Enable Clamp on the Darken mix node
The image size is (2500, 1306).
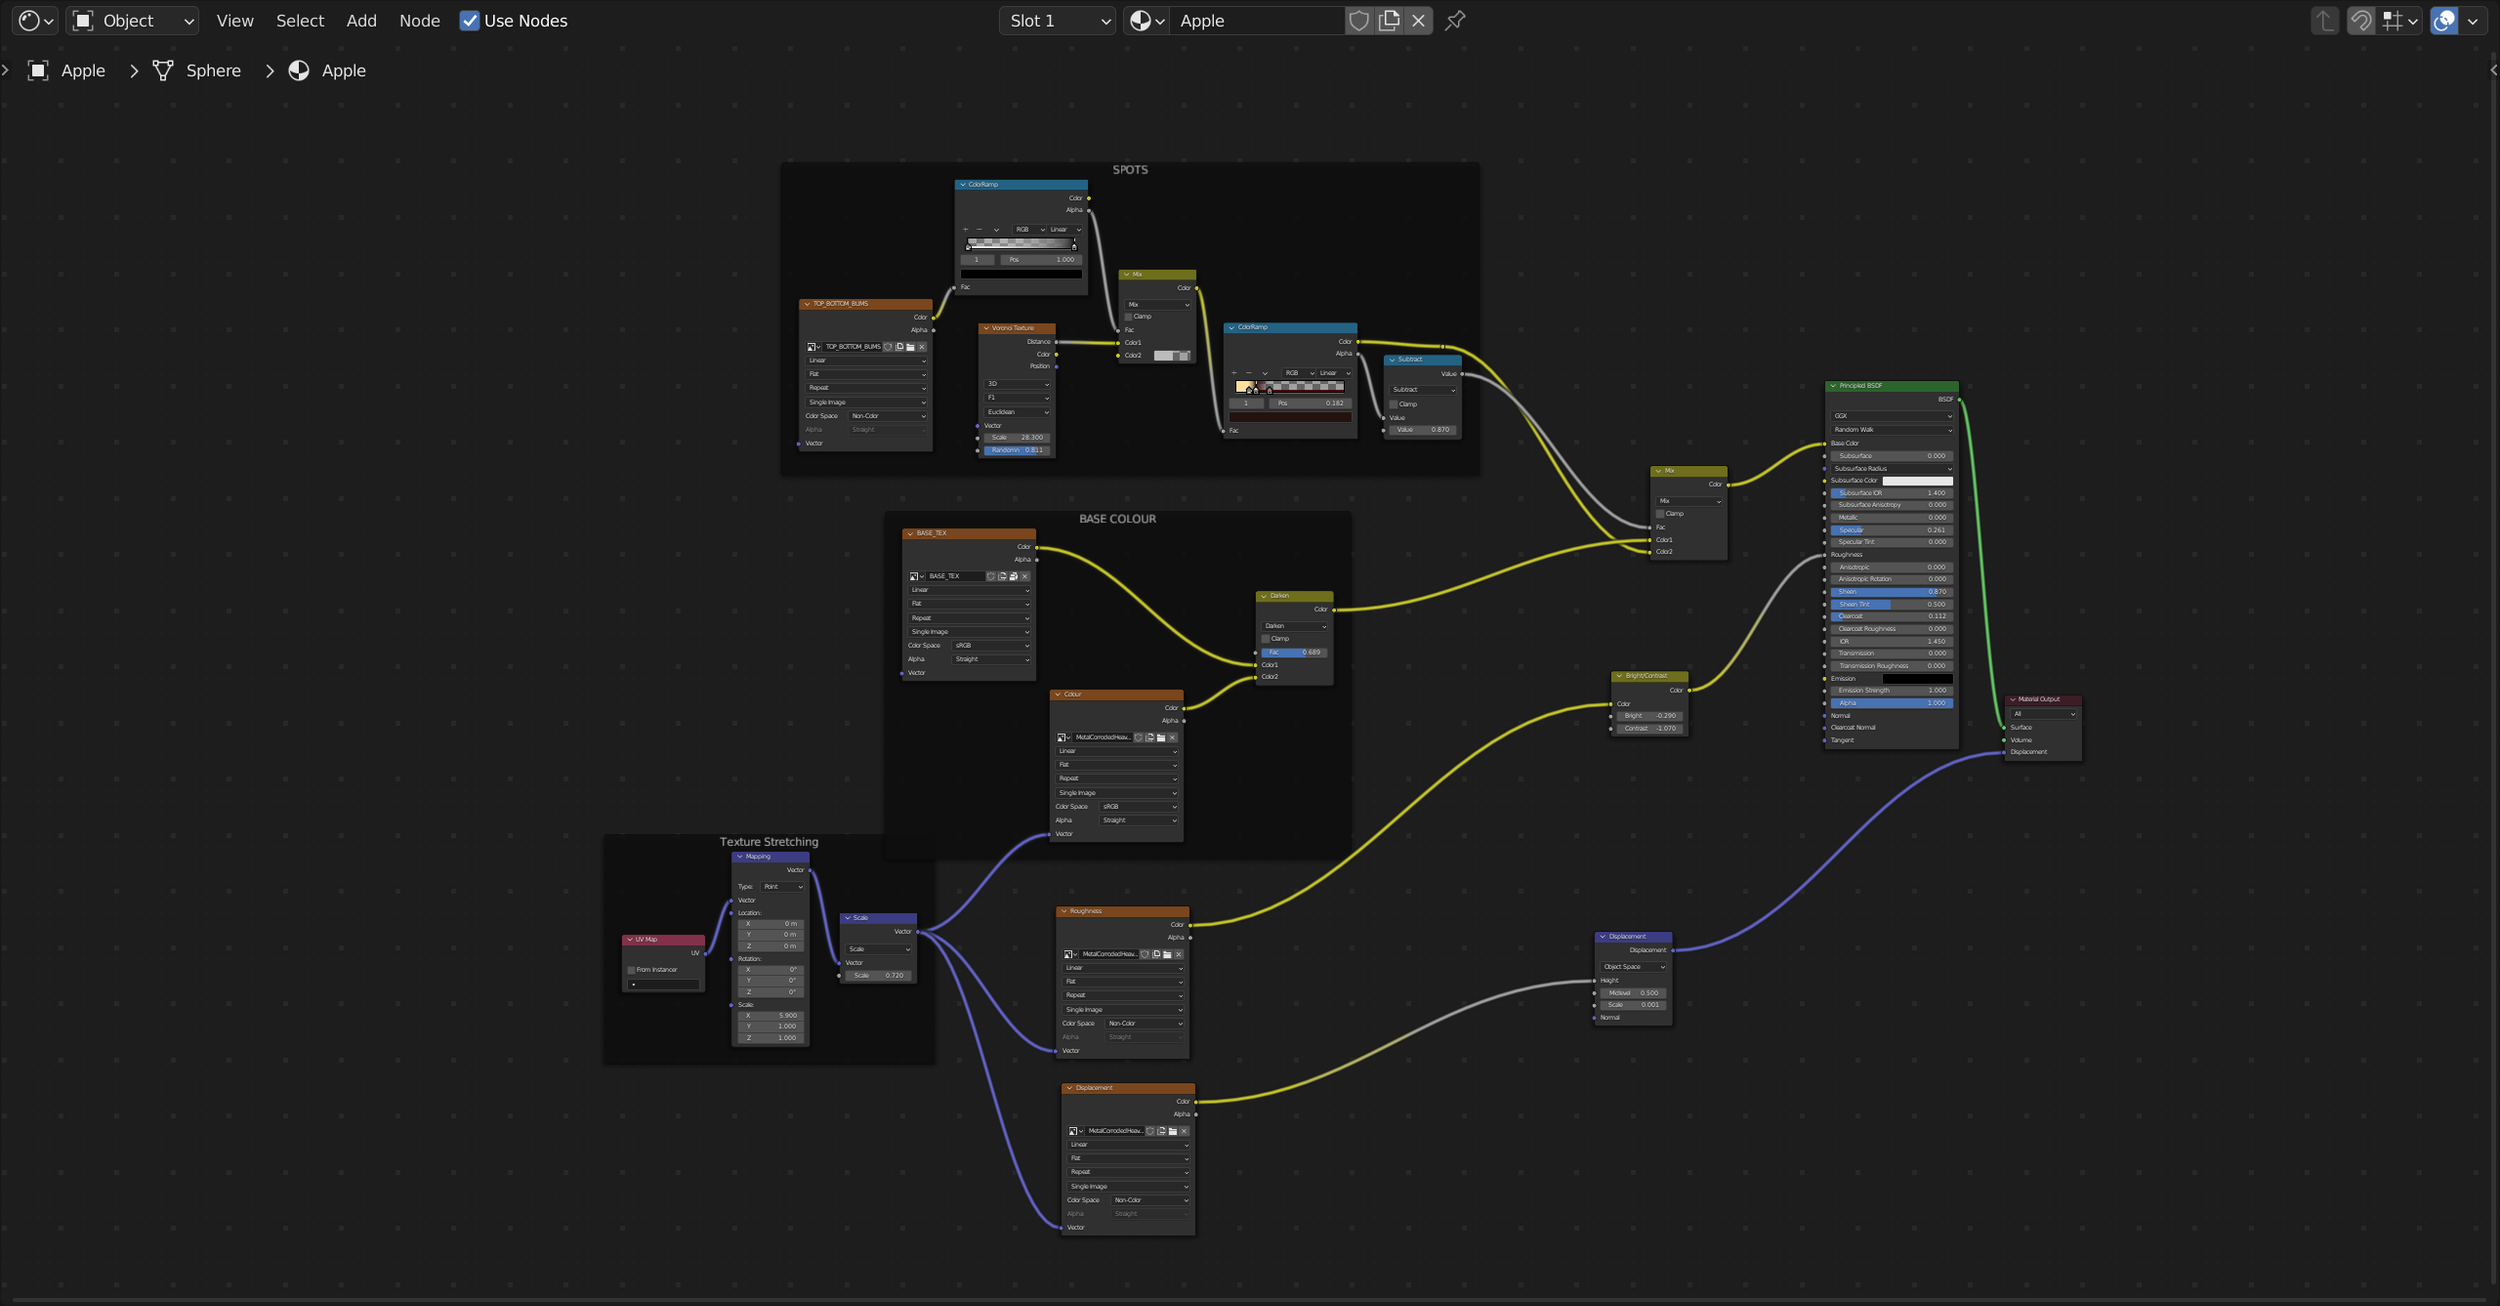click(1266, 639)
